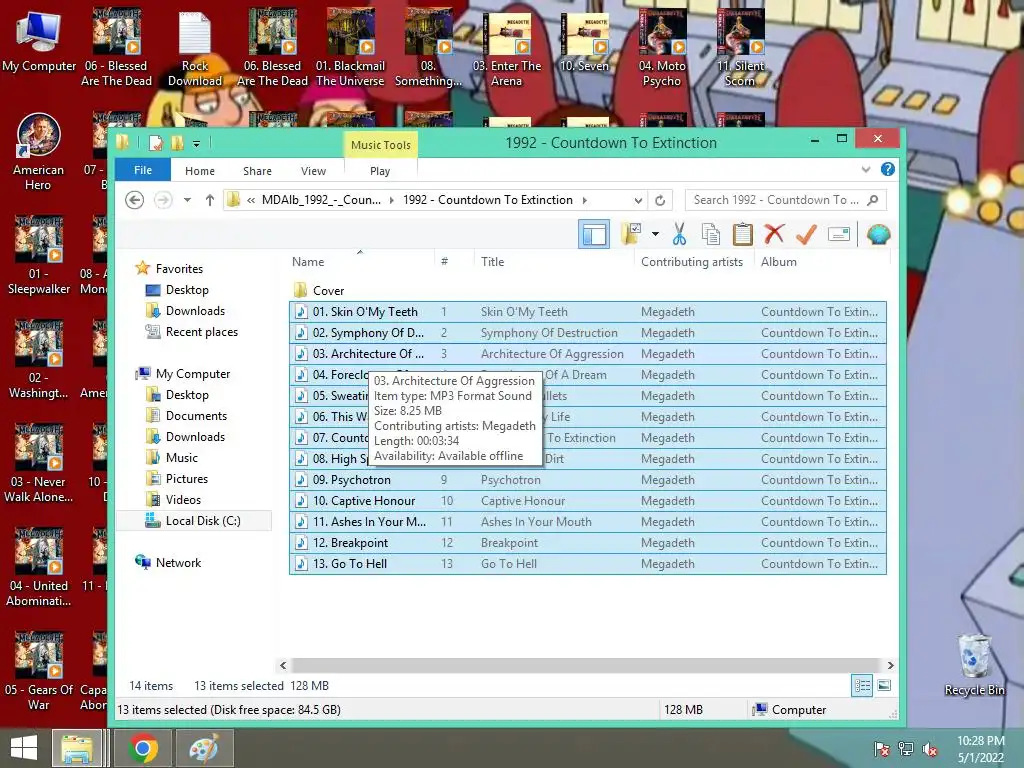This screenshot has height=768, width=1024.
Task: Click the Copy toolbar icon
Action: (x=711, y=234)
